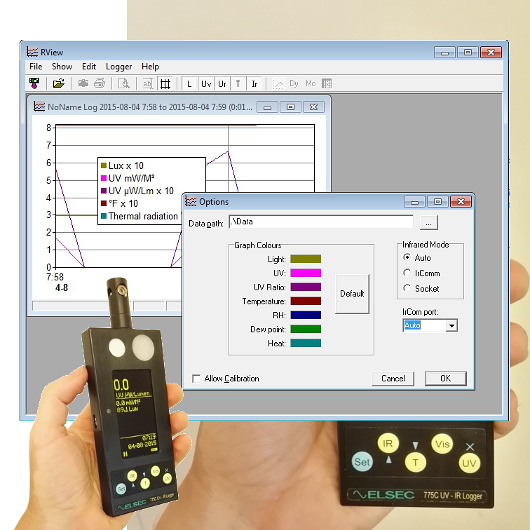The width and height of the screenshot is (530, 530).
Task: Toggle the Ur UV ratio toolbar button
Action: [x=222, y=84]
